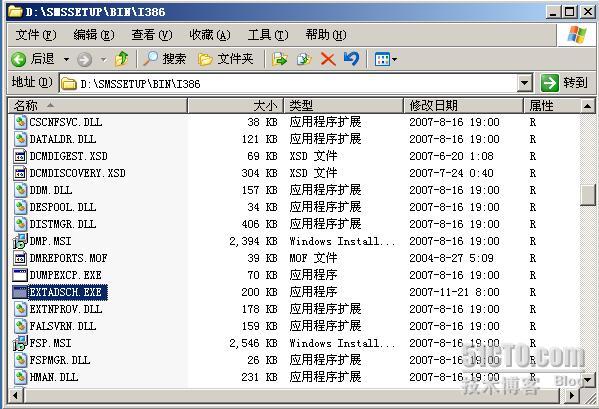
Task: Select the DCMDIGEST.XSD file icon
Action: click(20, 156)
